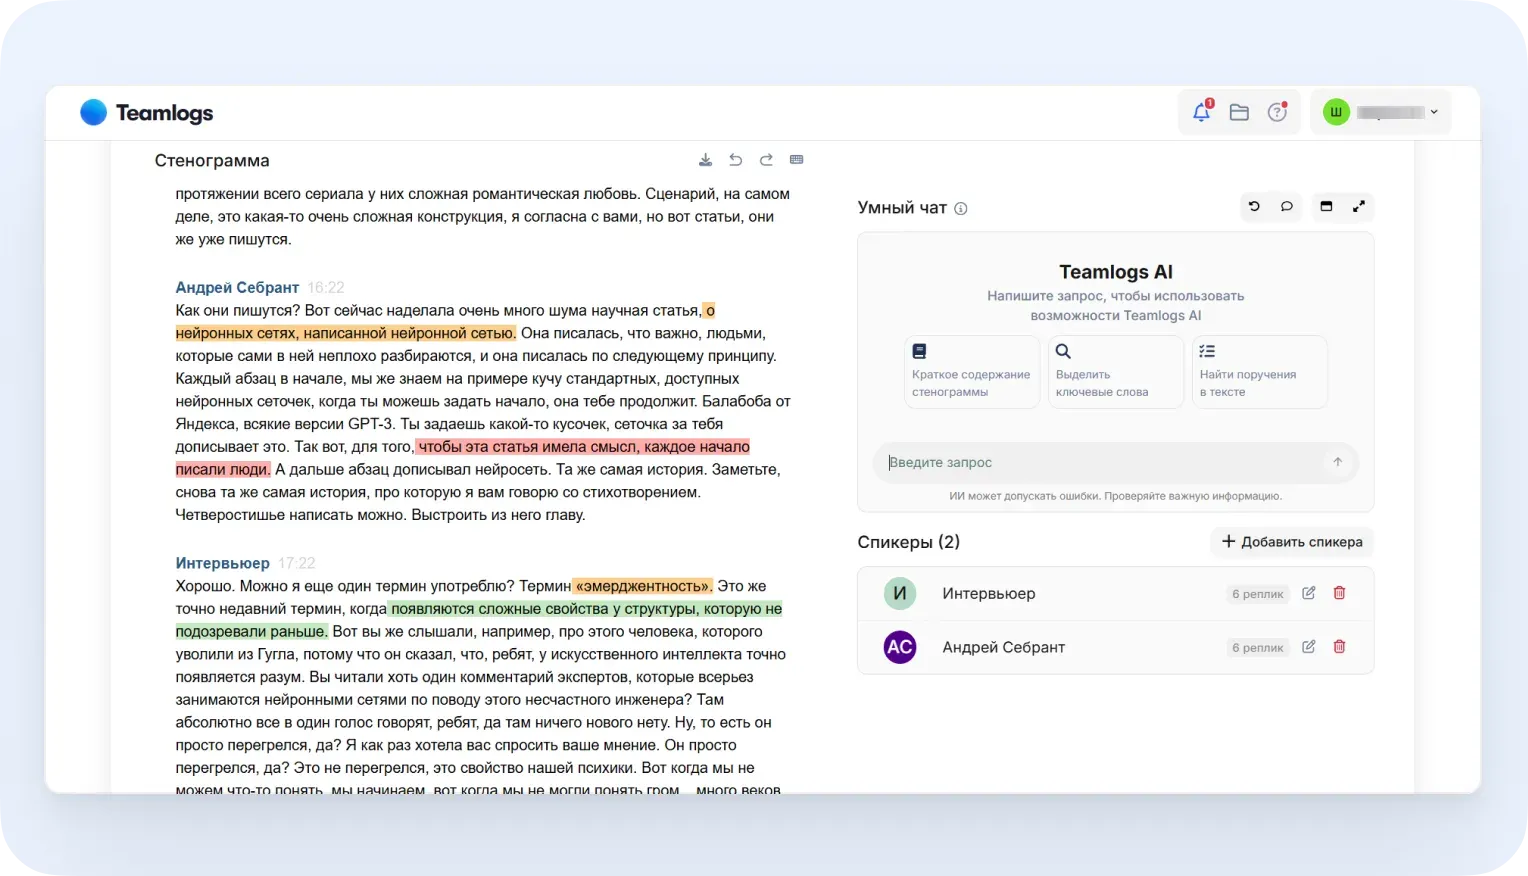The height and width of the screenshot is (876, 1528).
Task: Choose Выделить ключевые слова suggestion
Action: point(1116,372)
